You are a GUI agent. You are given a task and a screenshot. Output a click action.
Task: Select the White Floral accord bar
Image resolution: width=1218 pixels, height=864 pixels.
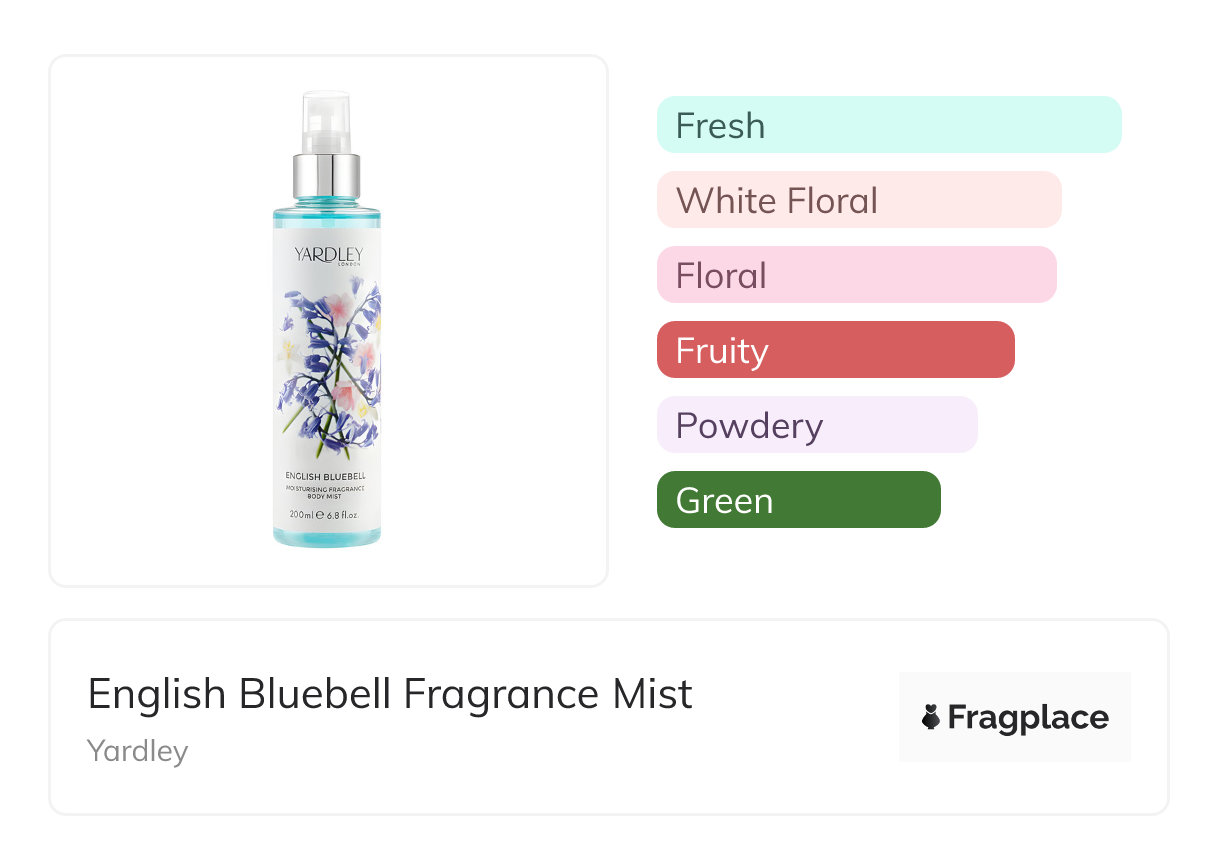pyautogui.click(x=858, y=200)
